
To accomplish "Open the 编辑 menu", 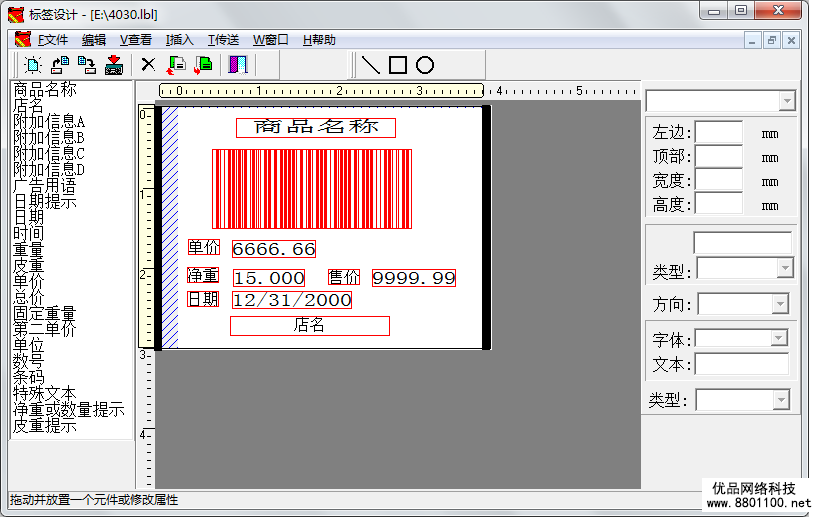I will [x=94, y=40].
